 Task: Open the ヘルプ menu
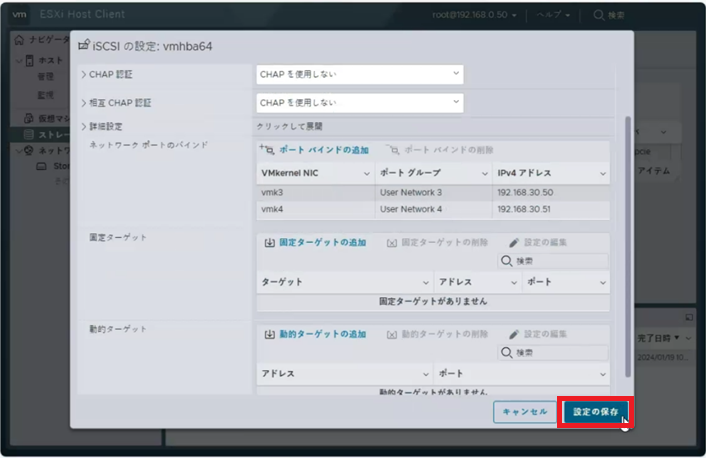(x=553, y=15)
